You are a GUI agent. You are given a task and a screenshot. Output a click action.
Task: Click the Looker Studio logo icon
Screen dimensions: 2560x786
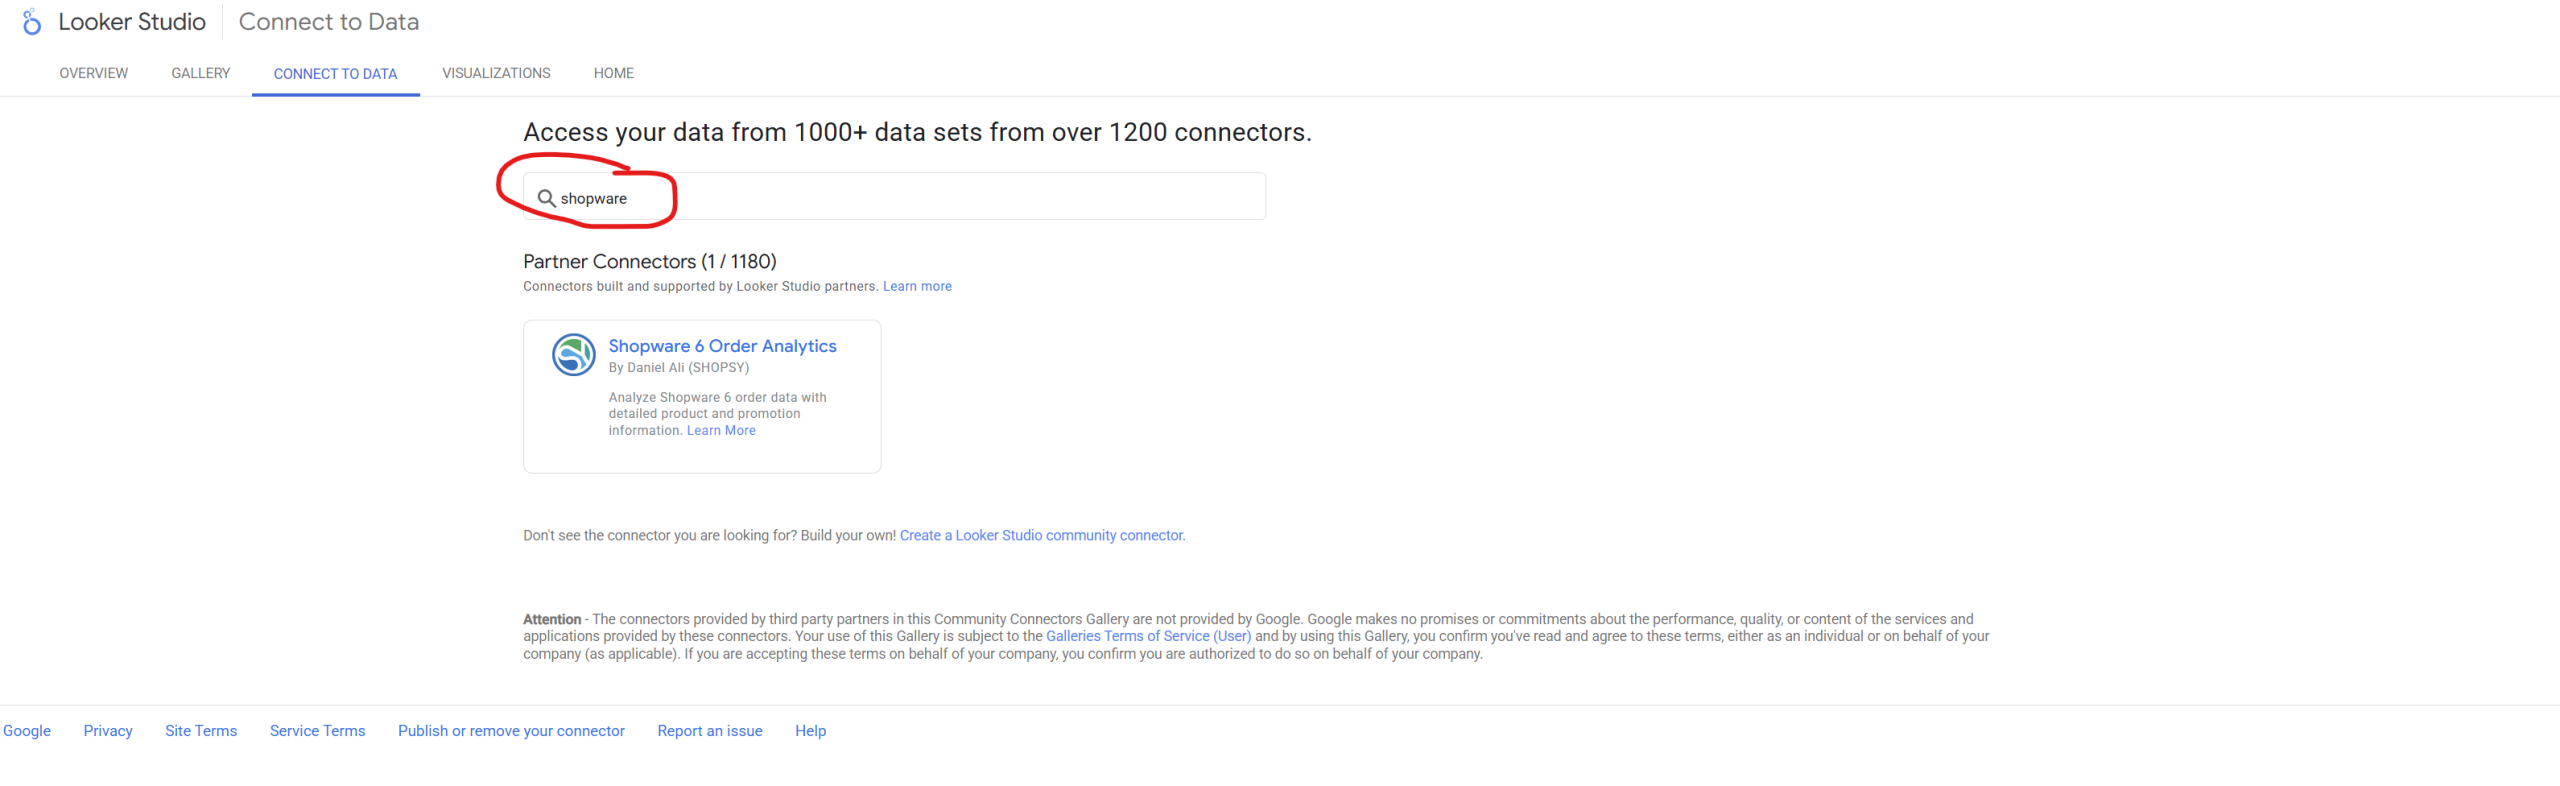point(32,22)
